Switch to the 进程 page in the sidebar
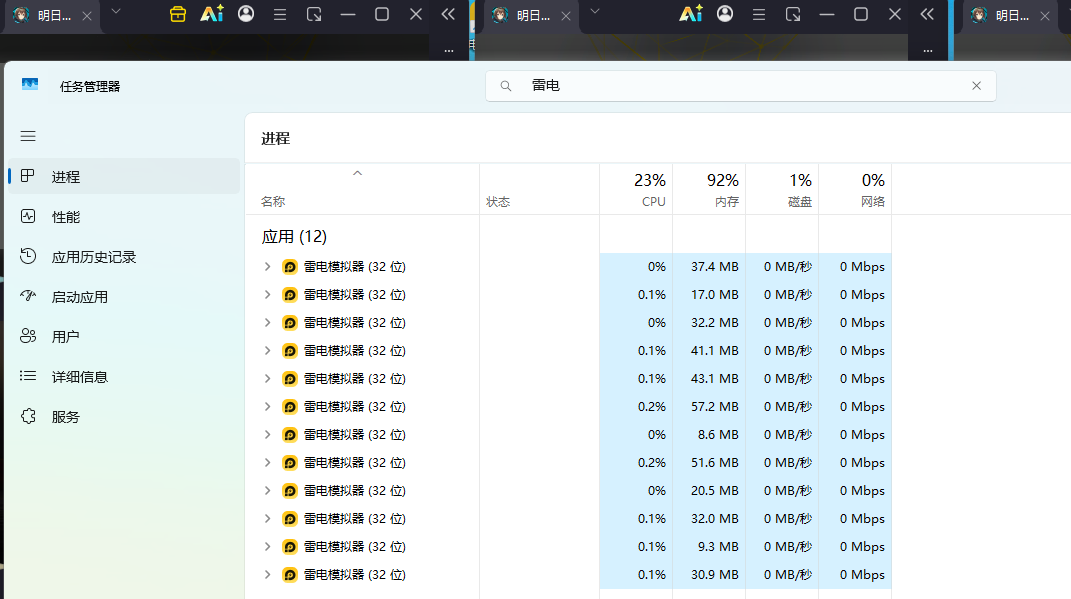The width and height of the screenshot is (1071, 599). click(x=124, y=176)
